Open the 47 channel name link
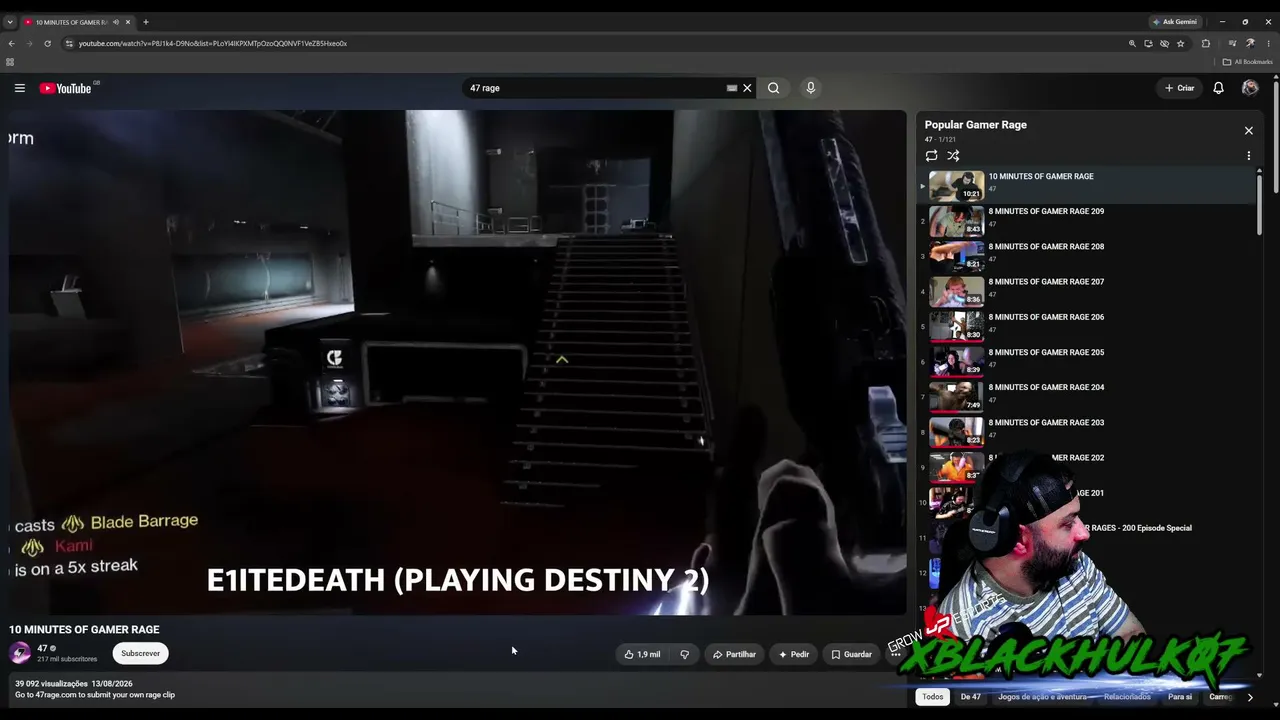Image resolution: width=1280 pixels, height=720 pixels. click(42, 648)
